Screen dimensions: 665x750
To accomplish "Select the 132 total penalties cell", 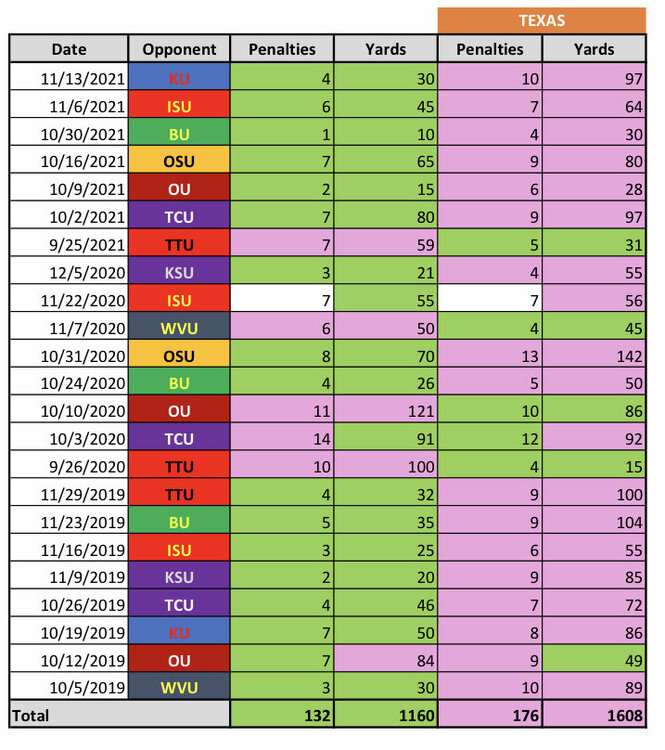I will (281, 715).
